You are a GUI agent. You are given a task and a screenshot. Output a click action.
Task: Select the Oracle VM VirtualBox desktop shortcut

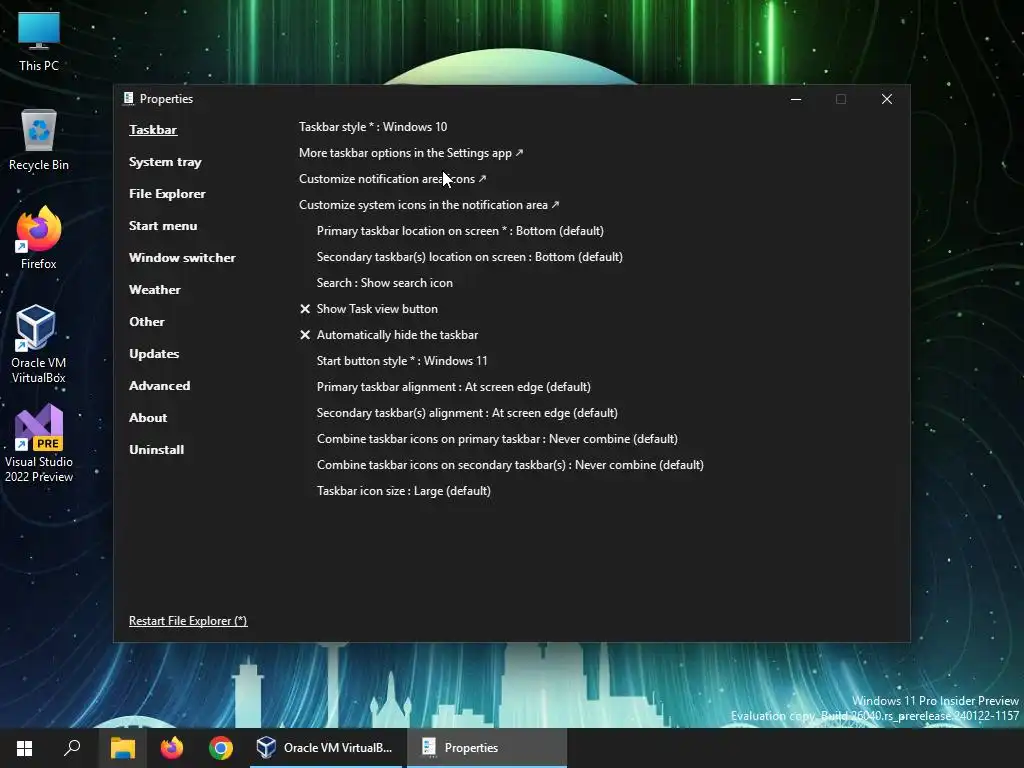coord(39,344)
